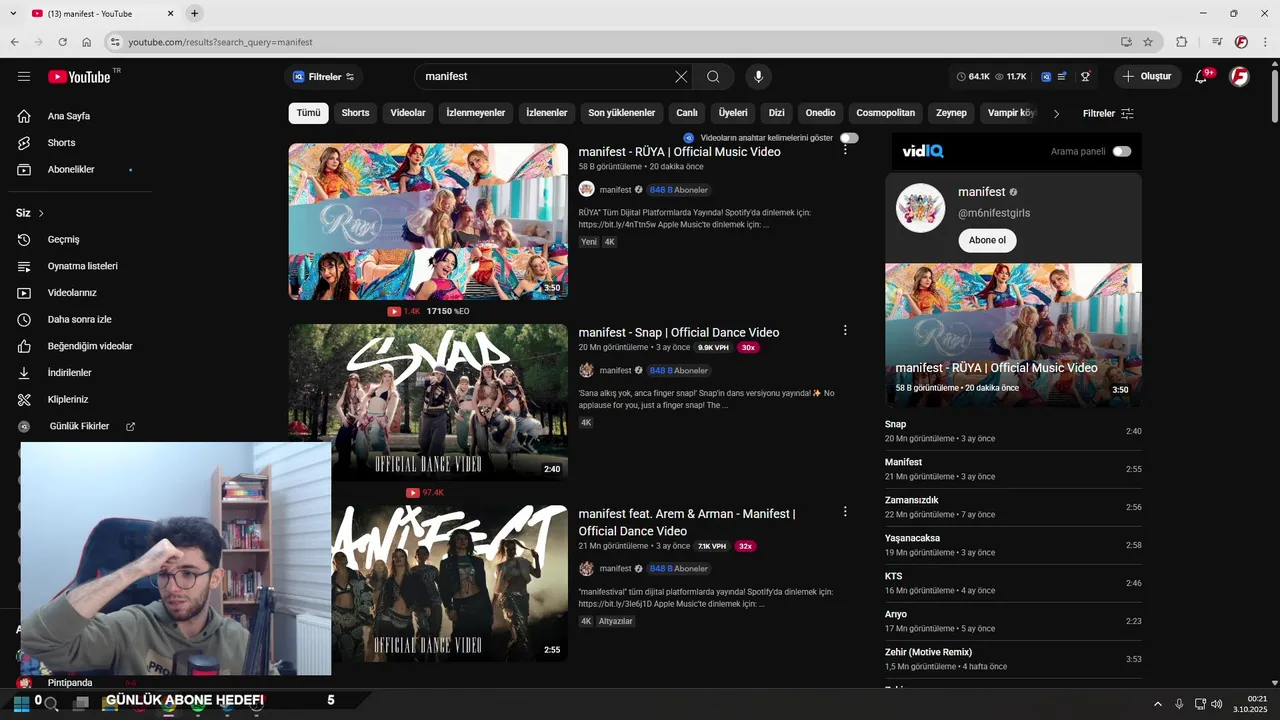Open Windows system tray overflow arrow
The image size is (1280, 720).
[1158, 704]
